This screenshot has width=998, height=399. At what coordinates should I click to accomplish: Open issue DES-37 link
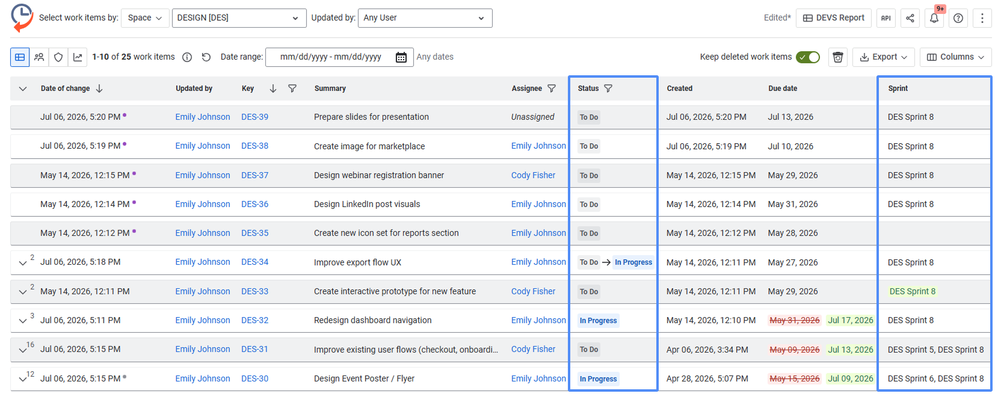coord(255,175)
